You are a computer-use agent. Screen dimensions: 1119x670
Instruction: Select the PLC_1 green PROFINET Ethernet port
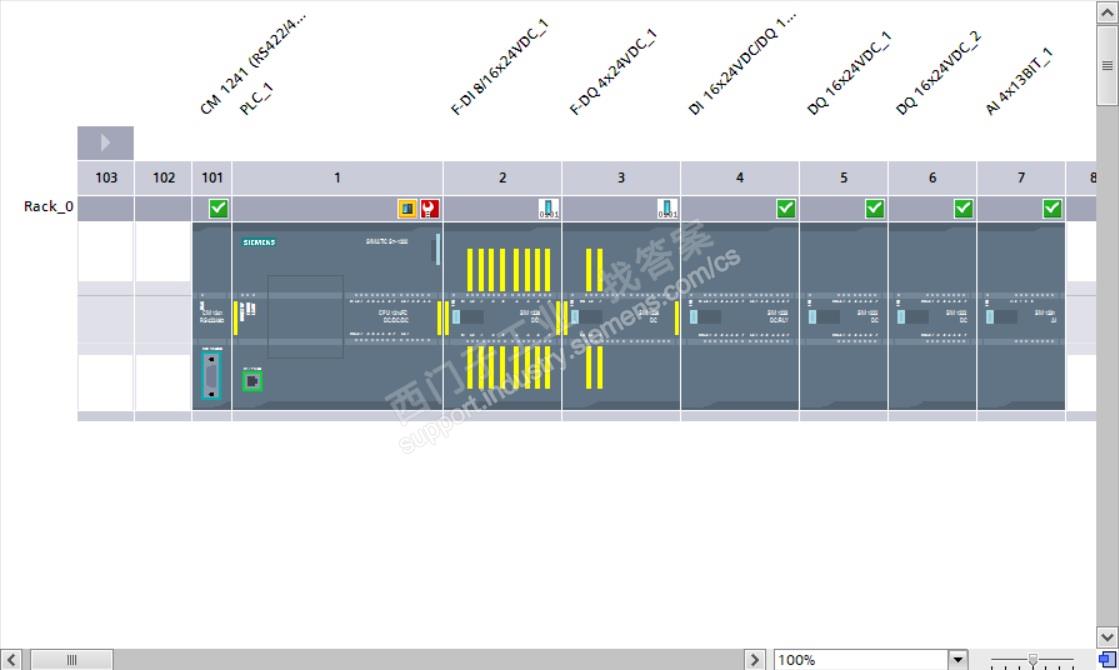coord(252,380)
